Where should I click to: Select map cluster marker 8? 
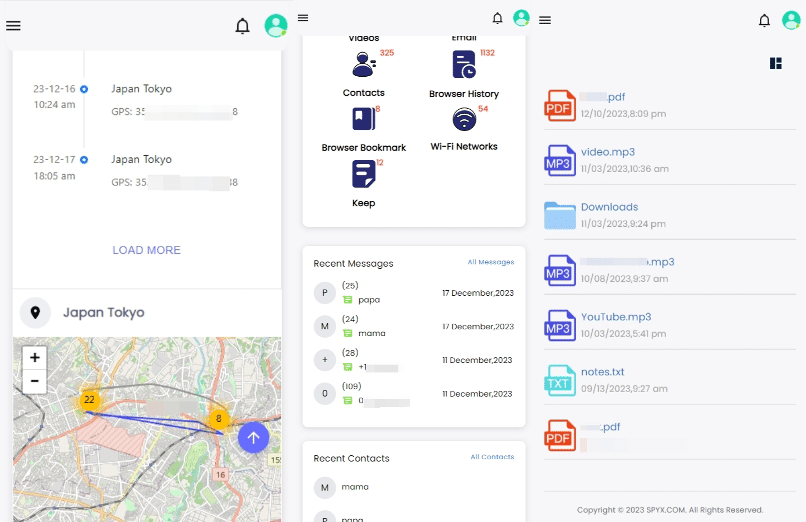point(218,419)
